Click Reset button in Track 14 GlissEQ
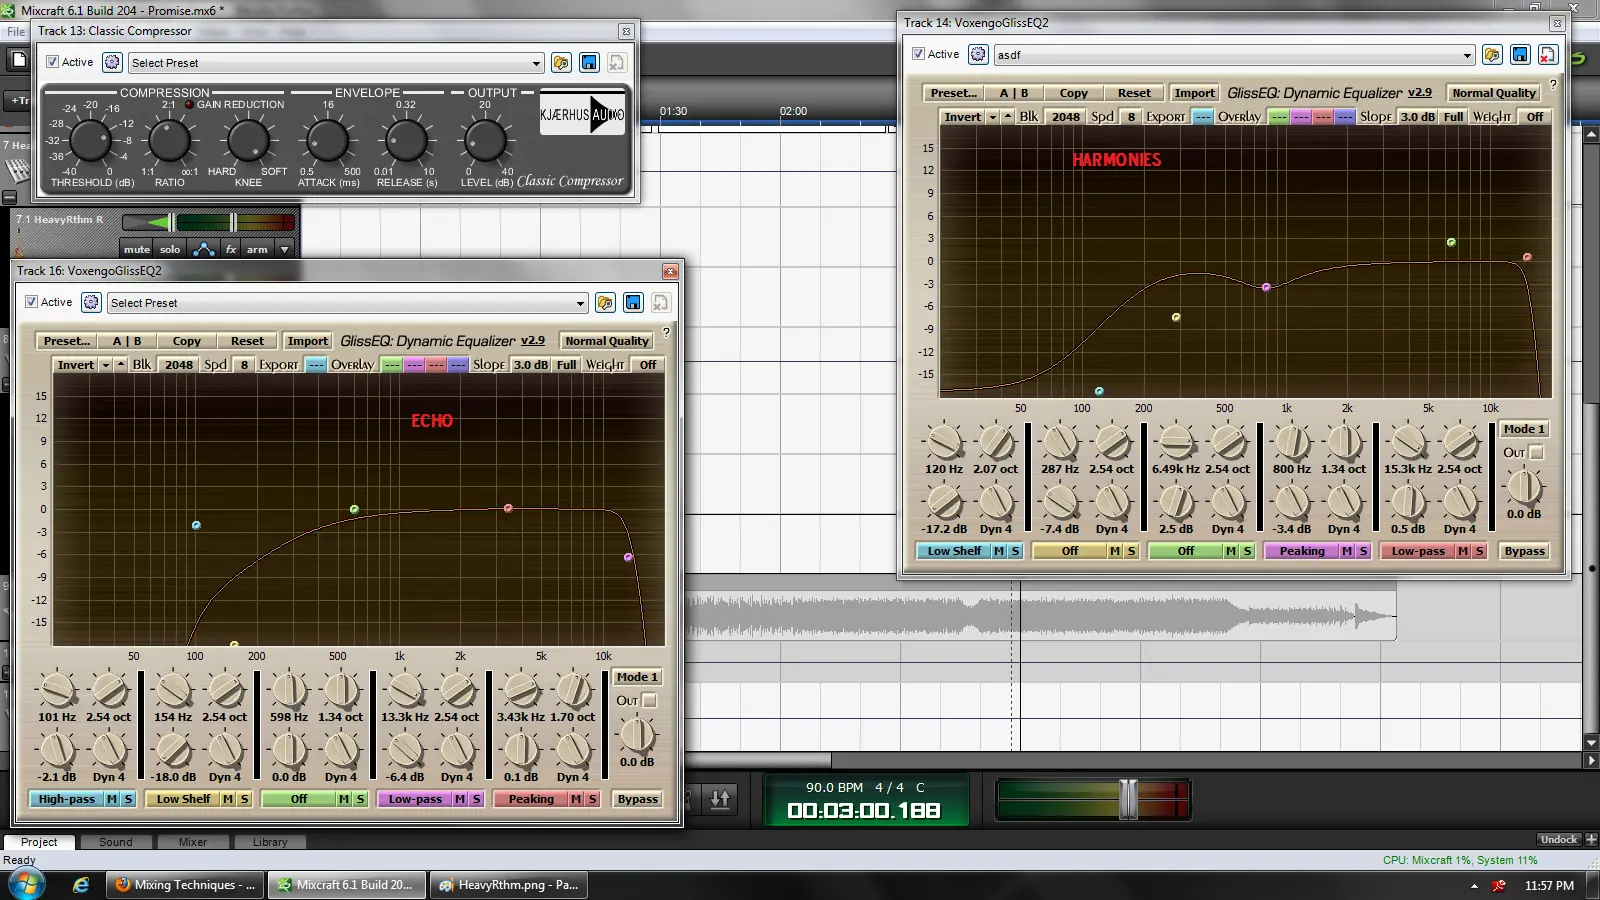 (1134, 93)
